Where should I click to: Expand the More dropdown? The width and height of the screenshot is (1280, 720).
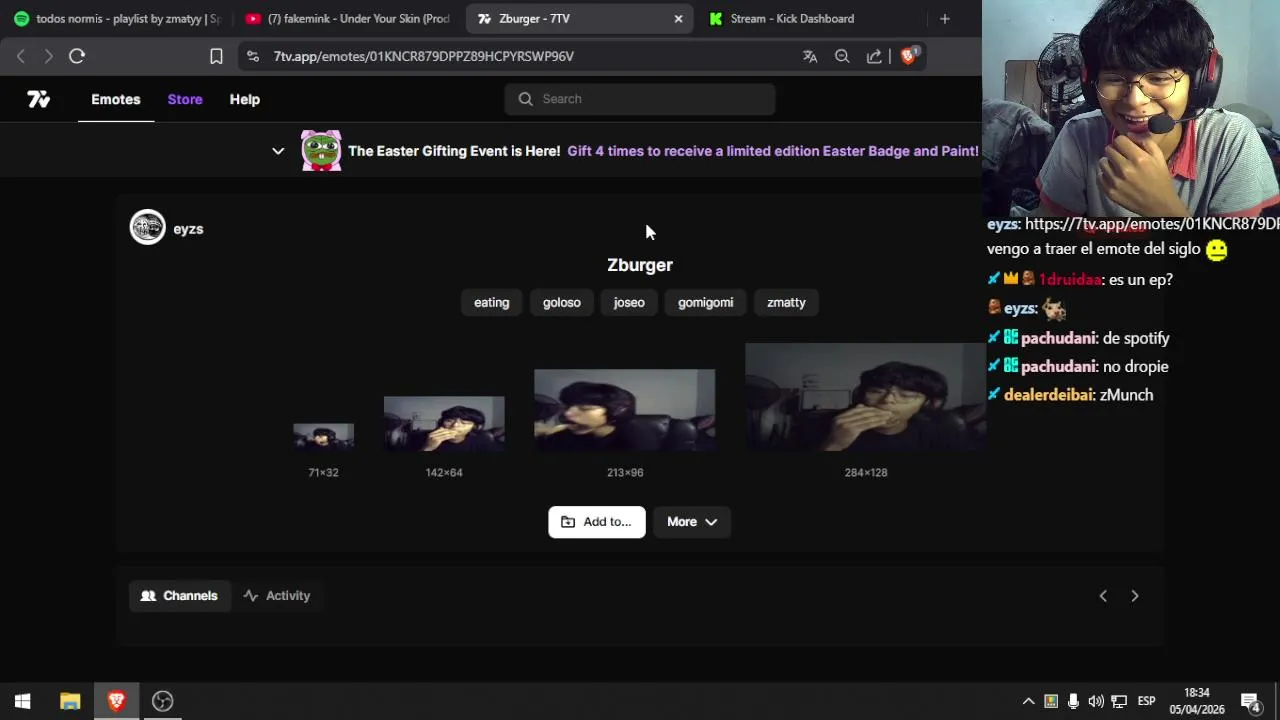tap(692, 522)
